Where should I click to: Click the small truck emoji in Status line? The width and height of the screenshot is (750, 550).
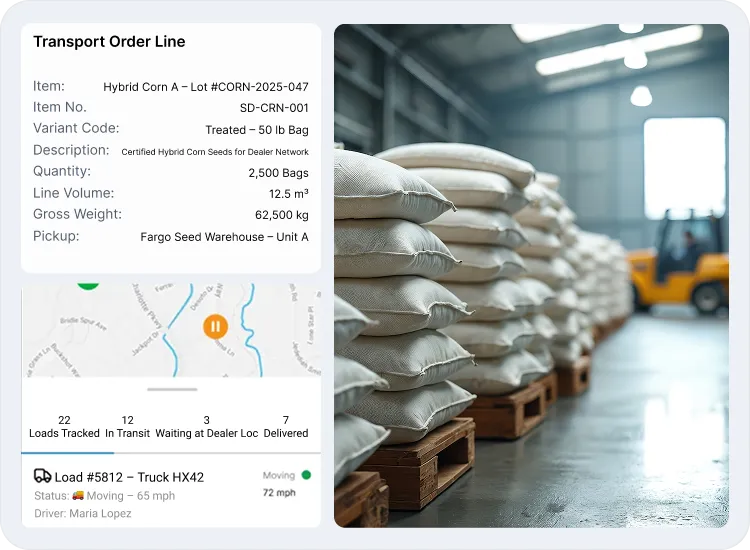point(78,495)
